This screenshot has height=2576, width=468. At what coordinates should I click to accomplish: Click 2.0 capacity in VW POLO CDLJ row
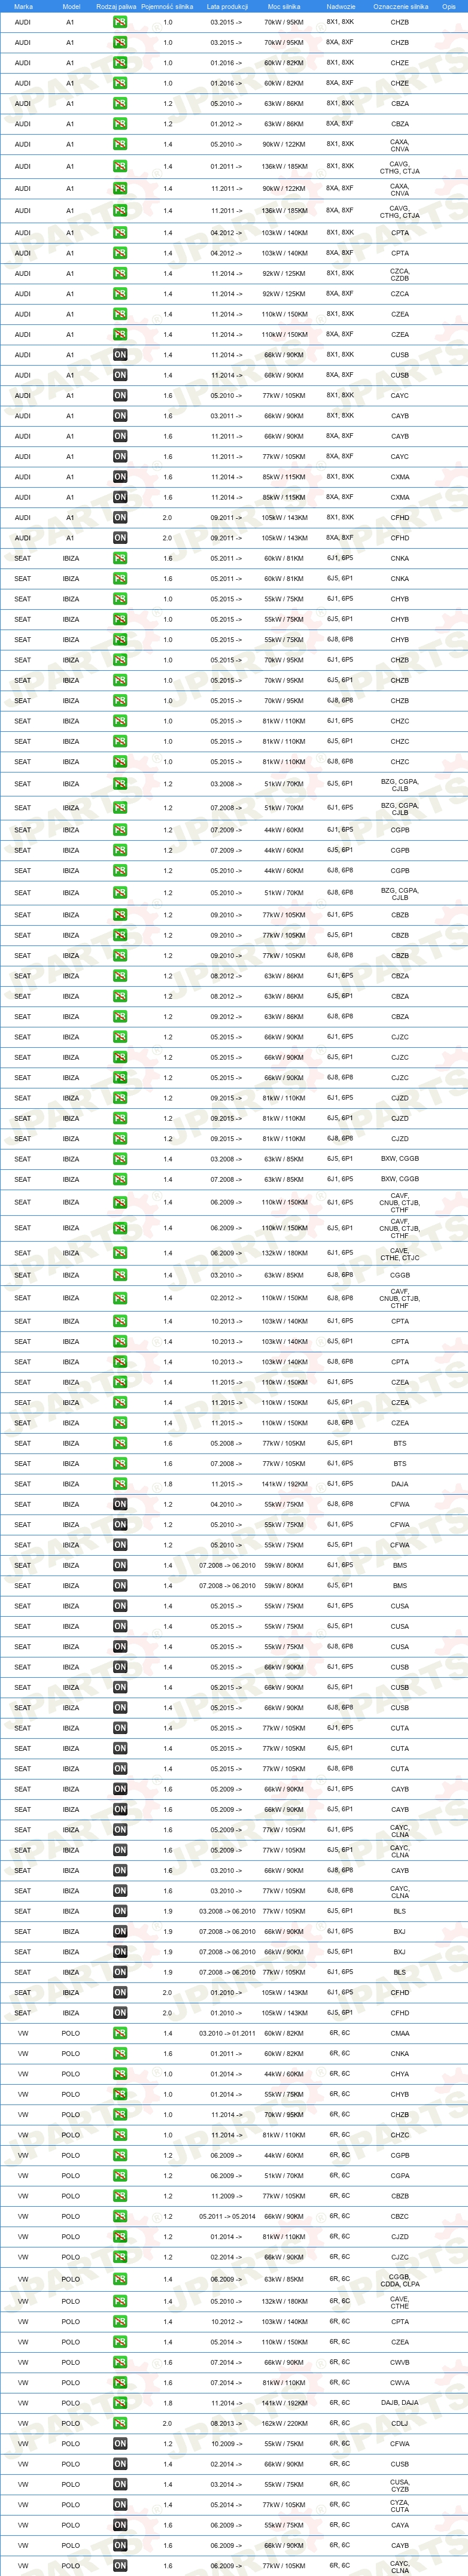tap(168, 2423)
